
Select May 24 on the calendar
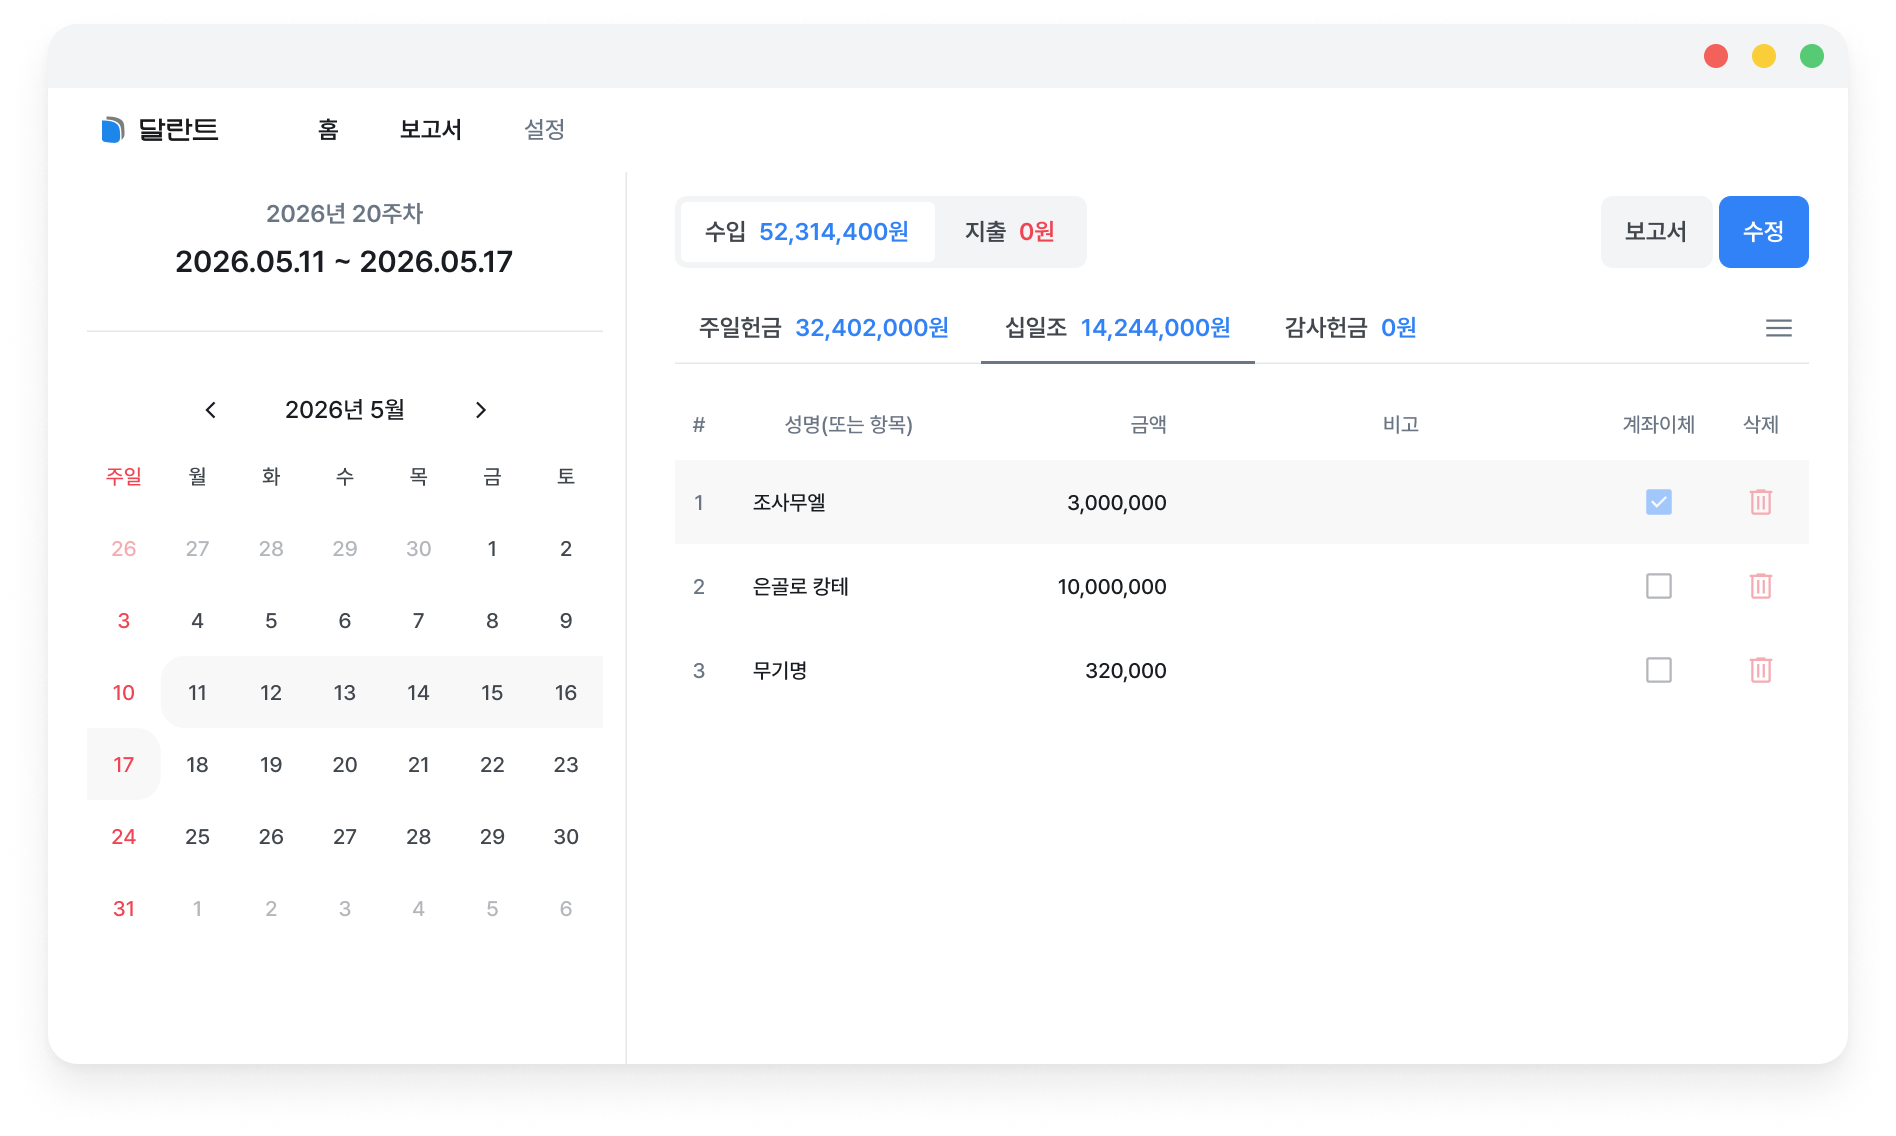[x=123, y=837]
